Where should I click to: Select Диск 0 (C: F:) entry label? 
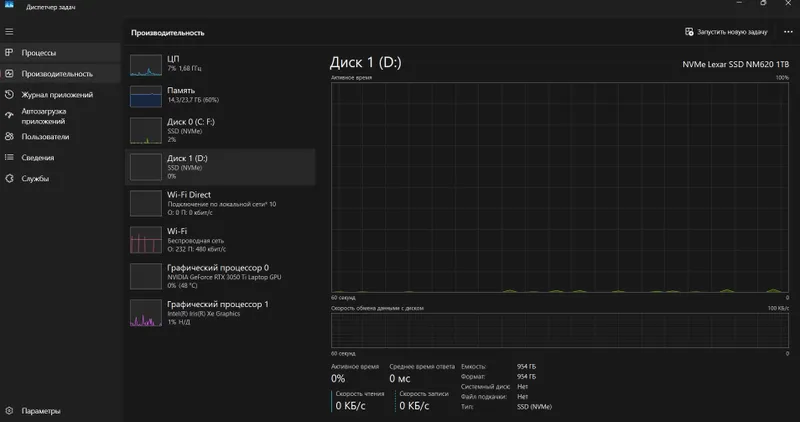click(191, 121)
